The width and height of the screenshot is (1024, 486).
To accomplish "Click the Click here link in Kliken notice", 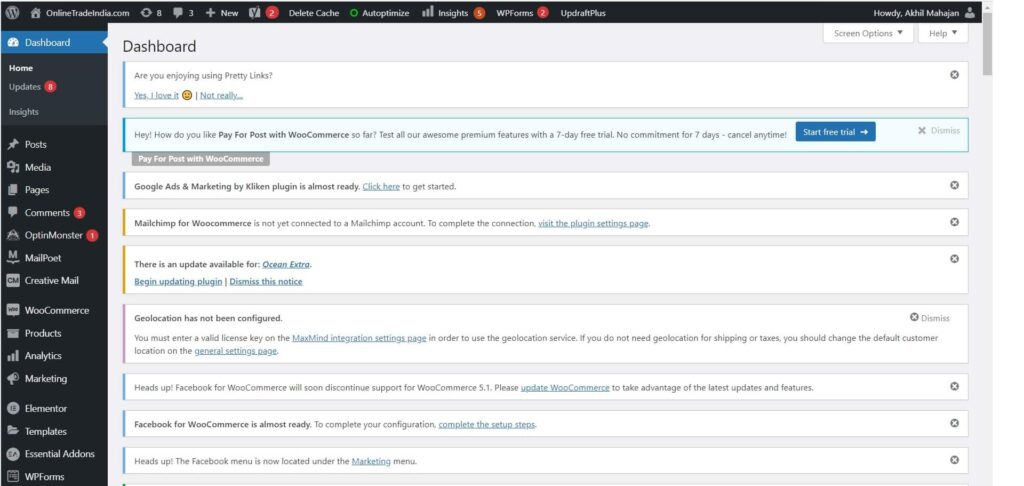I will tap(381, 186).
